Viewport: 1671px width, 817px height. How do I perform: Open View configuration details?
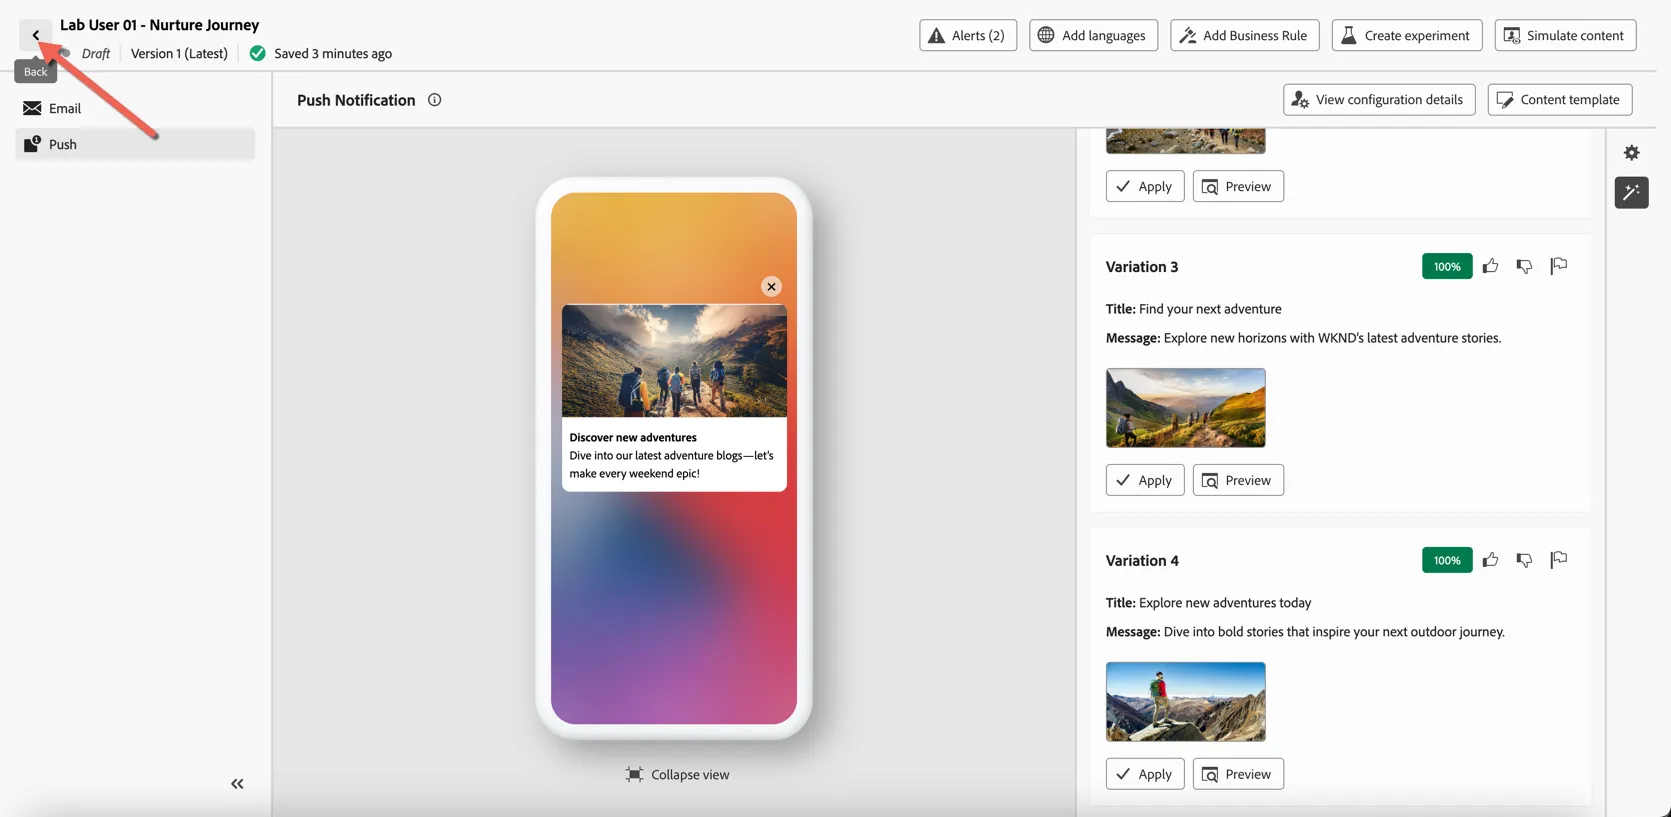[1379, 100]
